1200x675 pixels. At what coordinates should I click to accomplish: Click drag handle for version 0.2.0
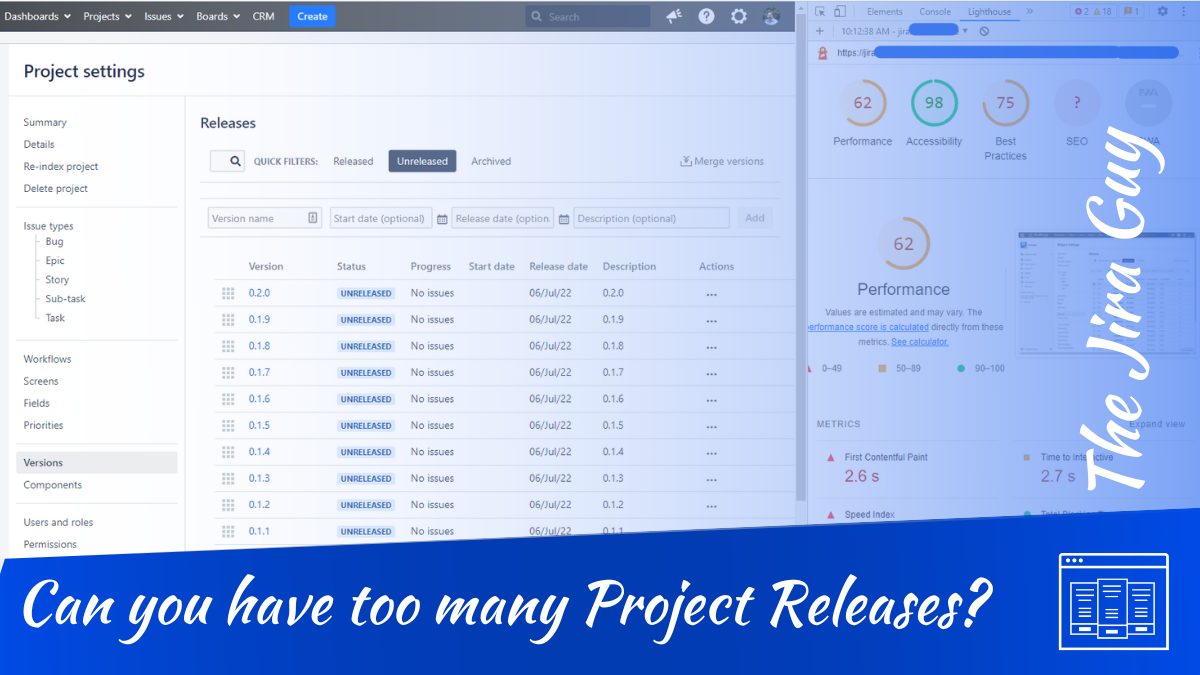point(228,294)
